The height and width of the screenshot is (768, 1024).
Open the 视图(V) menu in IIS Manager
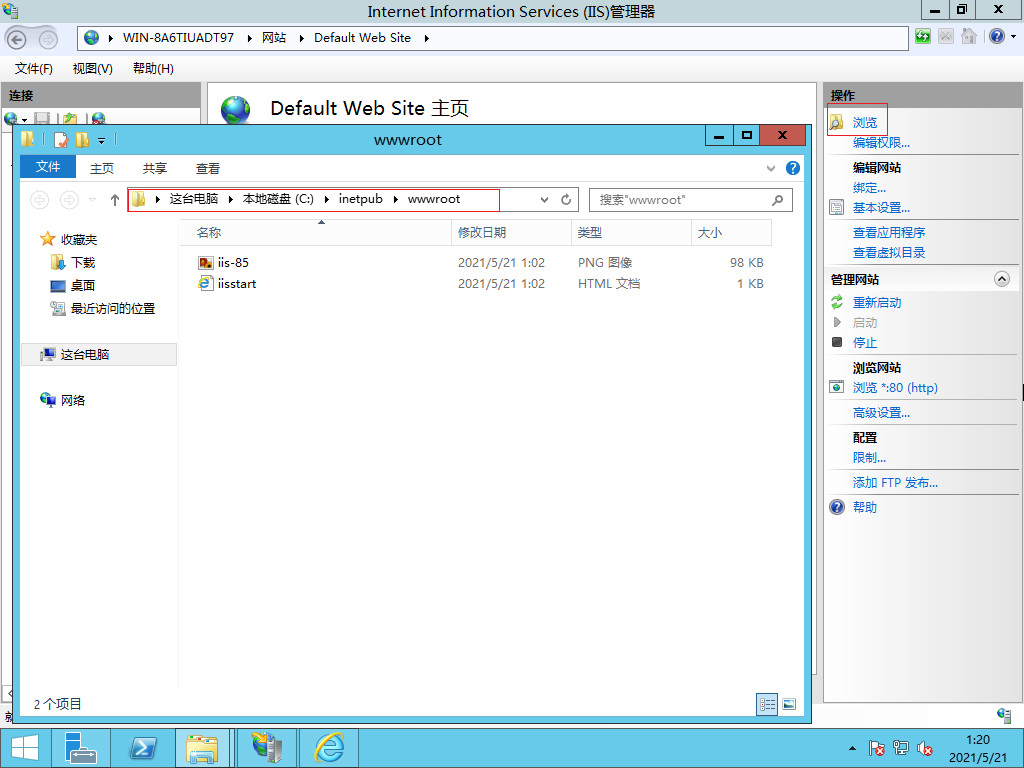(x=92, y=68)
